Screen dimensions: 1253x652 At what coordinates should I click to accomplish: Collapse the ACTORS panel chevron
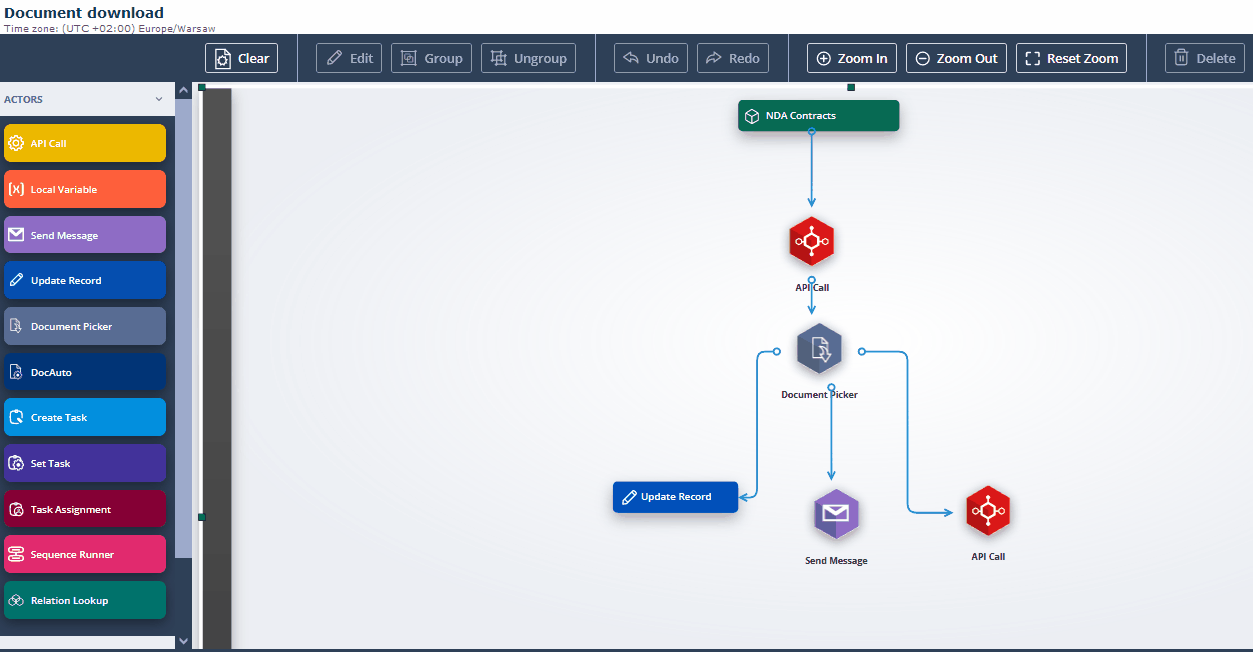(158, 99)
